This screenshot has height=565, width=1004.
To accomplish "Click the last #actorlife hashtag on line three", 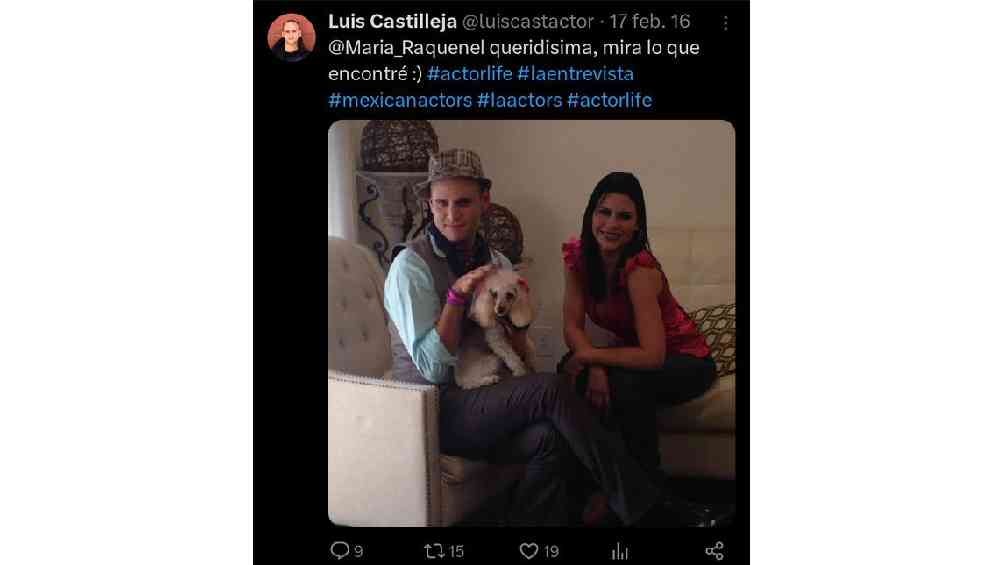I will click(610, 100).
